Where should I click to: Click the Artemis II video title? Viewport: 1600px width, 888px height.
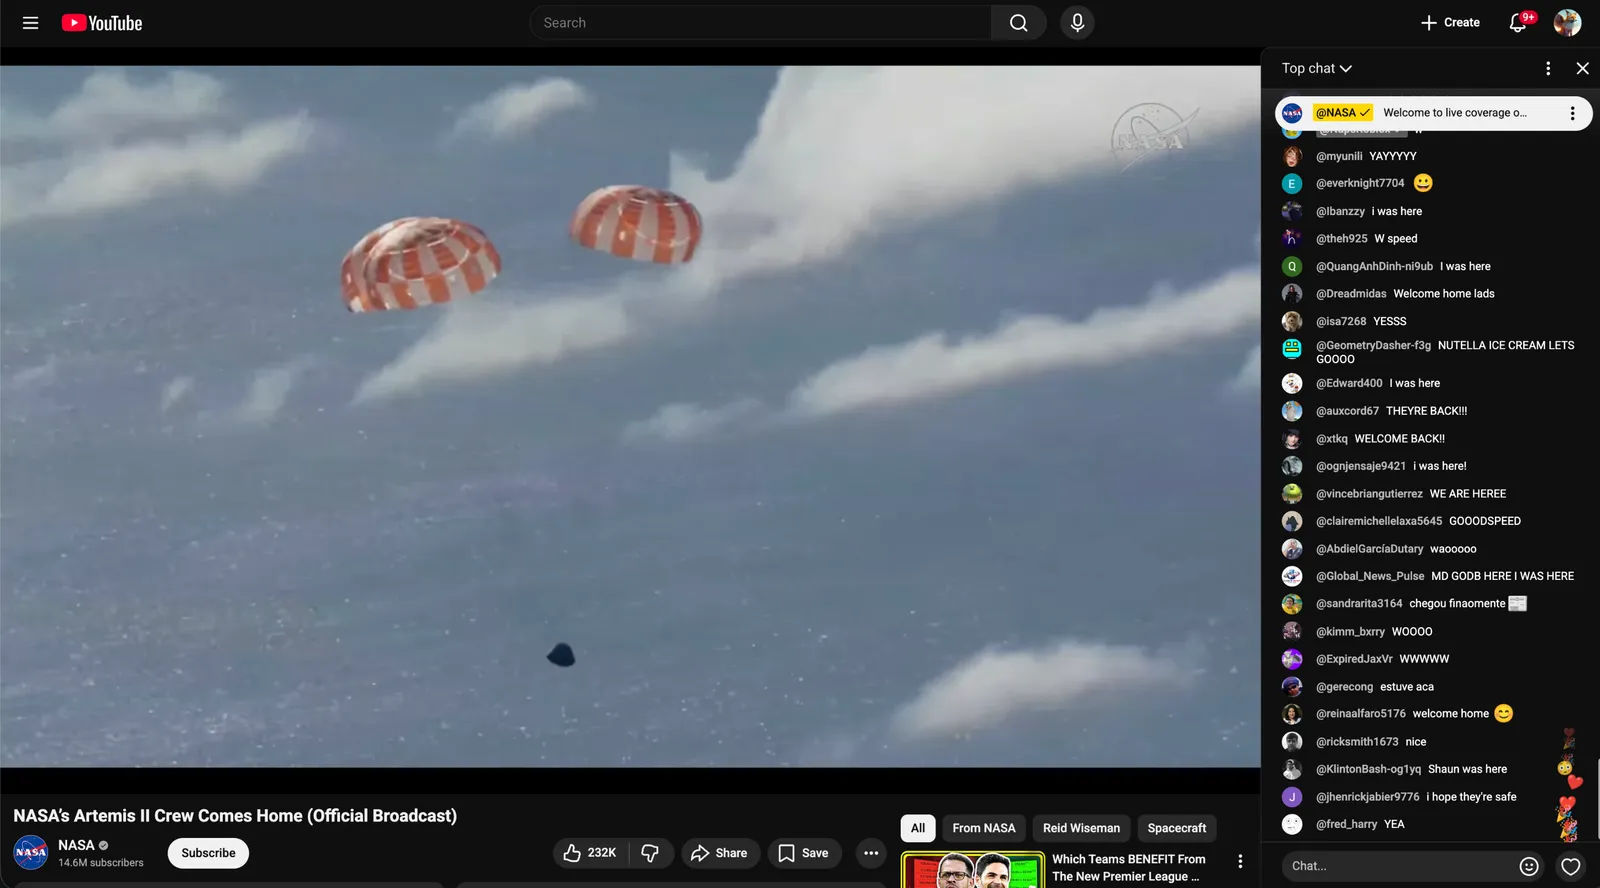235,816
